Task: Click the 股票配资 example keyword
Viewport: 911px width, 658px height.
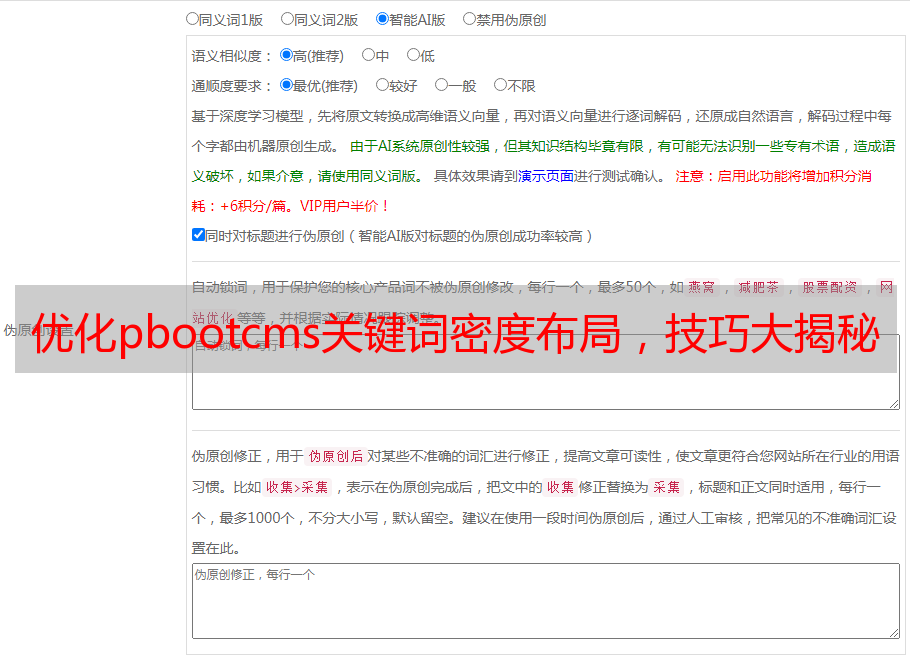Action: point(830,287)
